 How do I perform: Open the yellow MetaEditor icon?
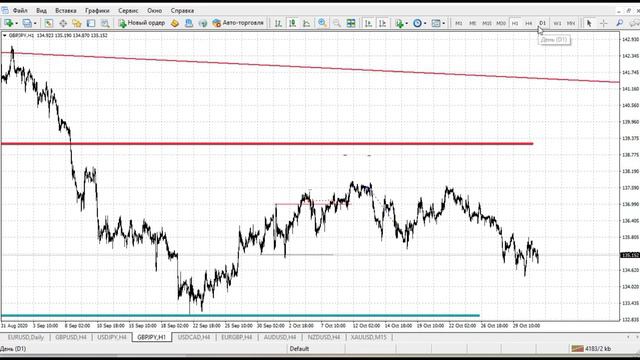coord(175,23)
